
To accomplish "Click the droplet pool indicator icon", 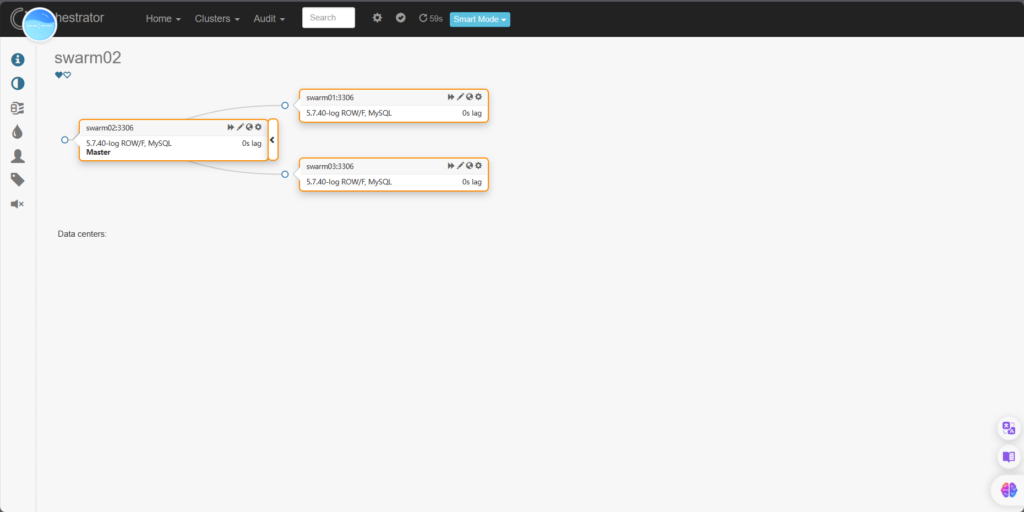I will tap(18, 132).
